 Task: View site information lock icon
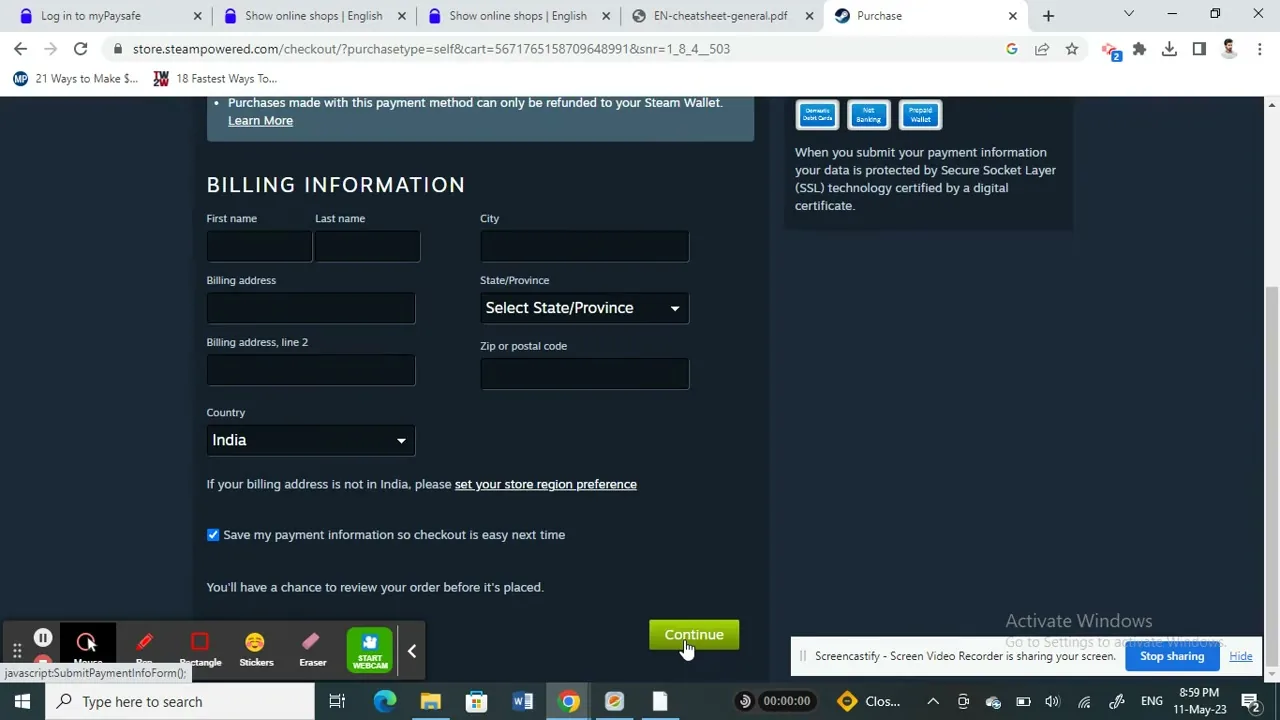pos(118,48)
